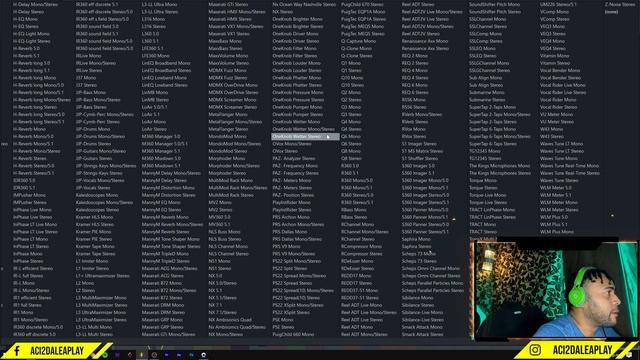
Task: Pick Vitamin Mono plugin
Action: click(554, 56)
